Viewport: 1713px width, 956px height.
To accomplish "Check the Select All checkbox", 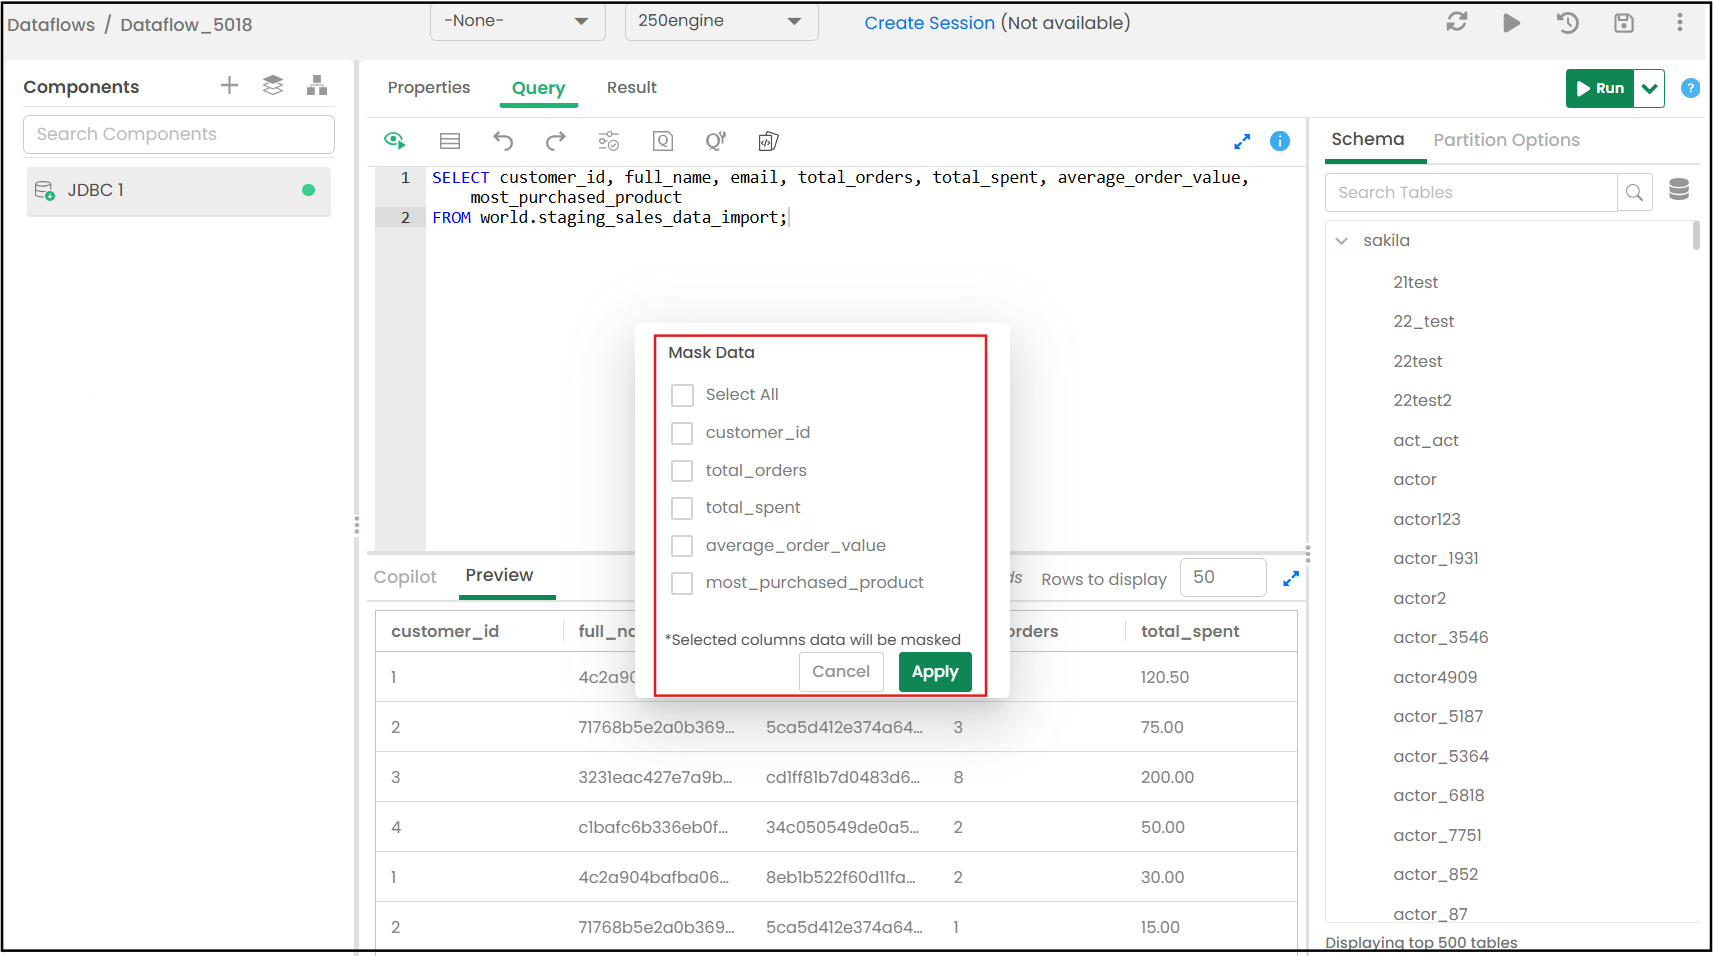I will (x=682, y=395).
